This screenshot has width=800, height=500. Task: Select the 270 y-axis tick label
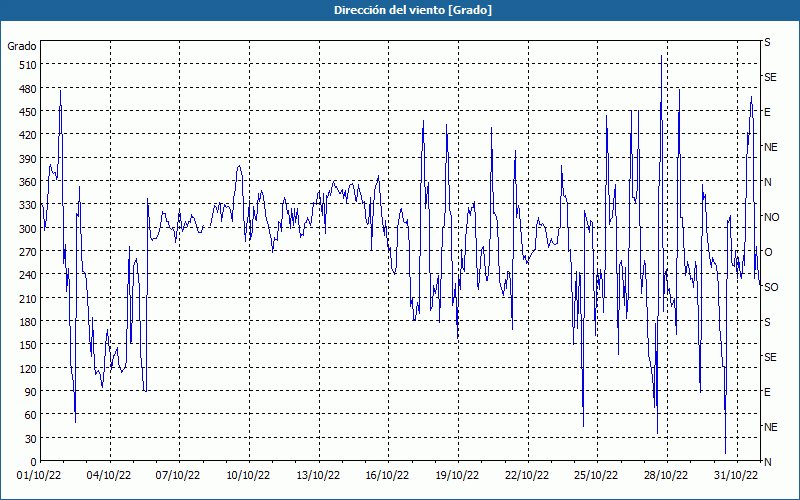(28, 252)
